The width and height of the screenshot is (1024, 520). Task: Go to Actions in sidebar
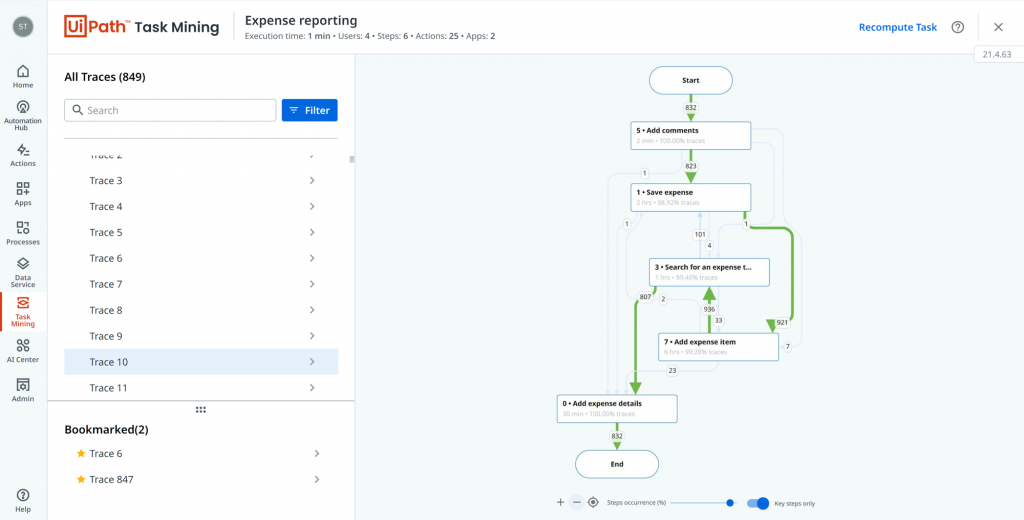coord(24,155)
